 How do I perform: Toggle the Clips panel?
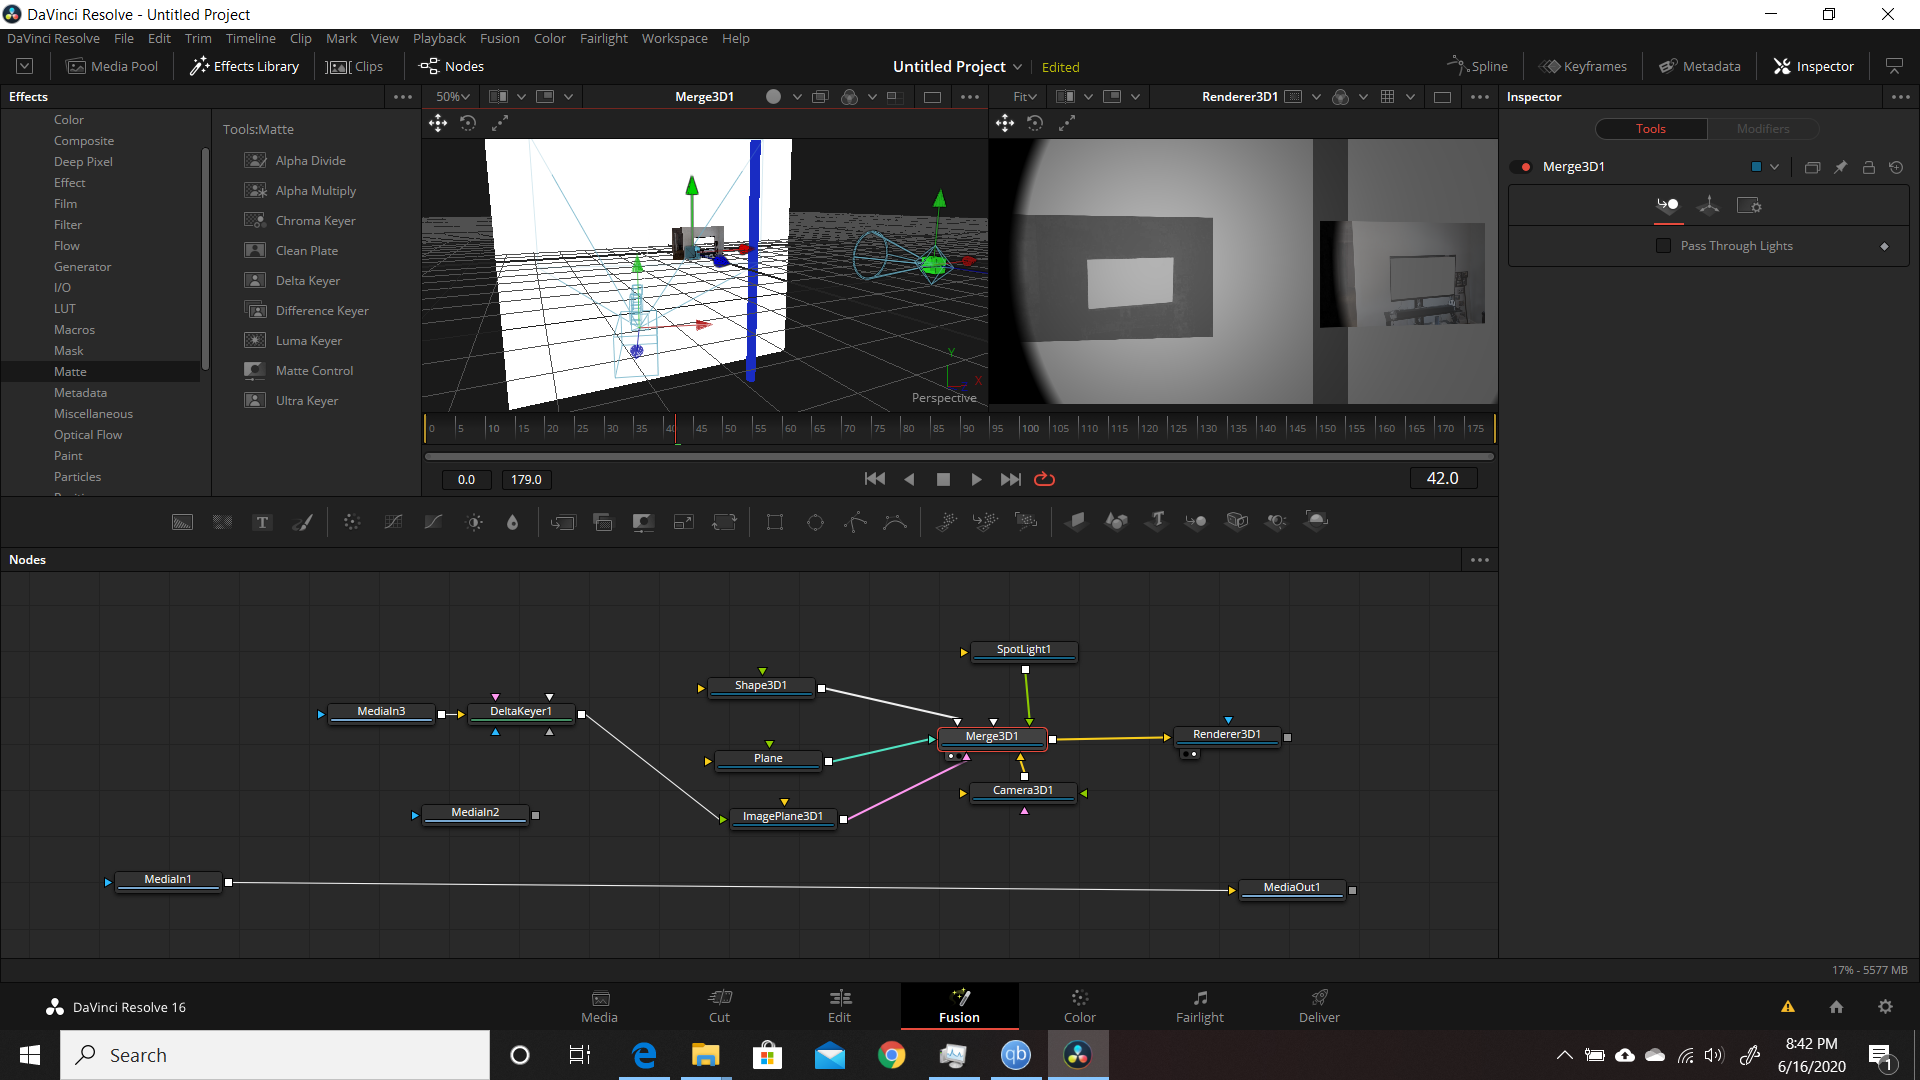tap(355, 66)
